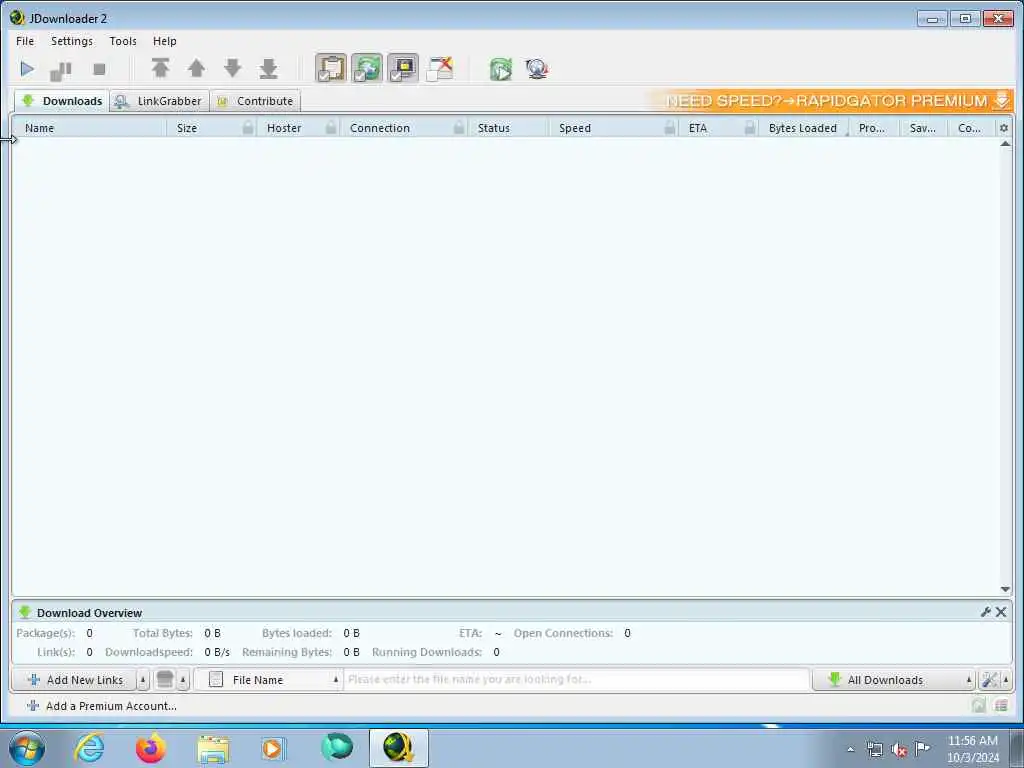Click Add a Premium Account link
Screen dimensions: 1024x768
pyautogui.click(x=102, y=706)
